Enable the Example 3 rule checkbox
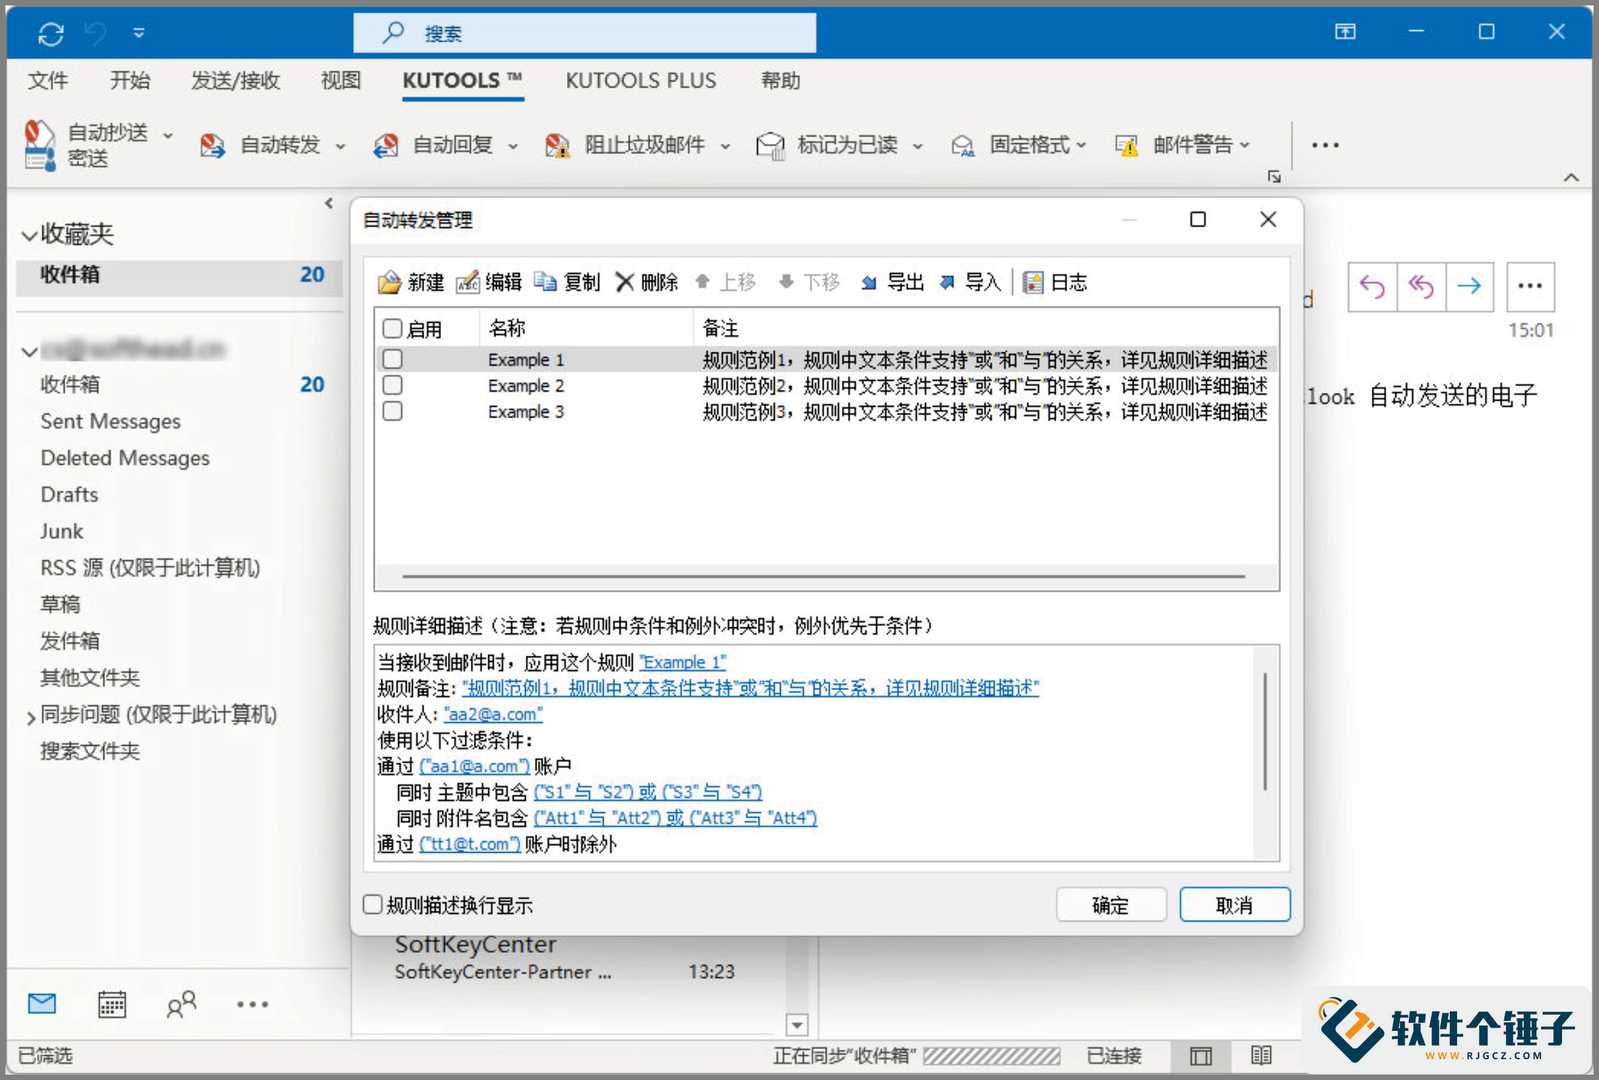The width and height of the screenshot is (1599, 1080). click(392, 411)
